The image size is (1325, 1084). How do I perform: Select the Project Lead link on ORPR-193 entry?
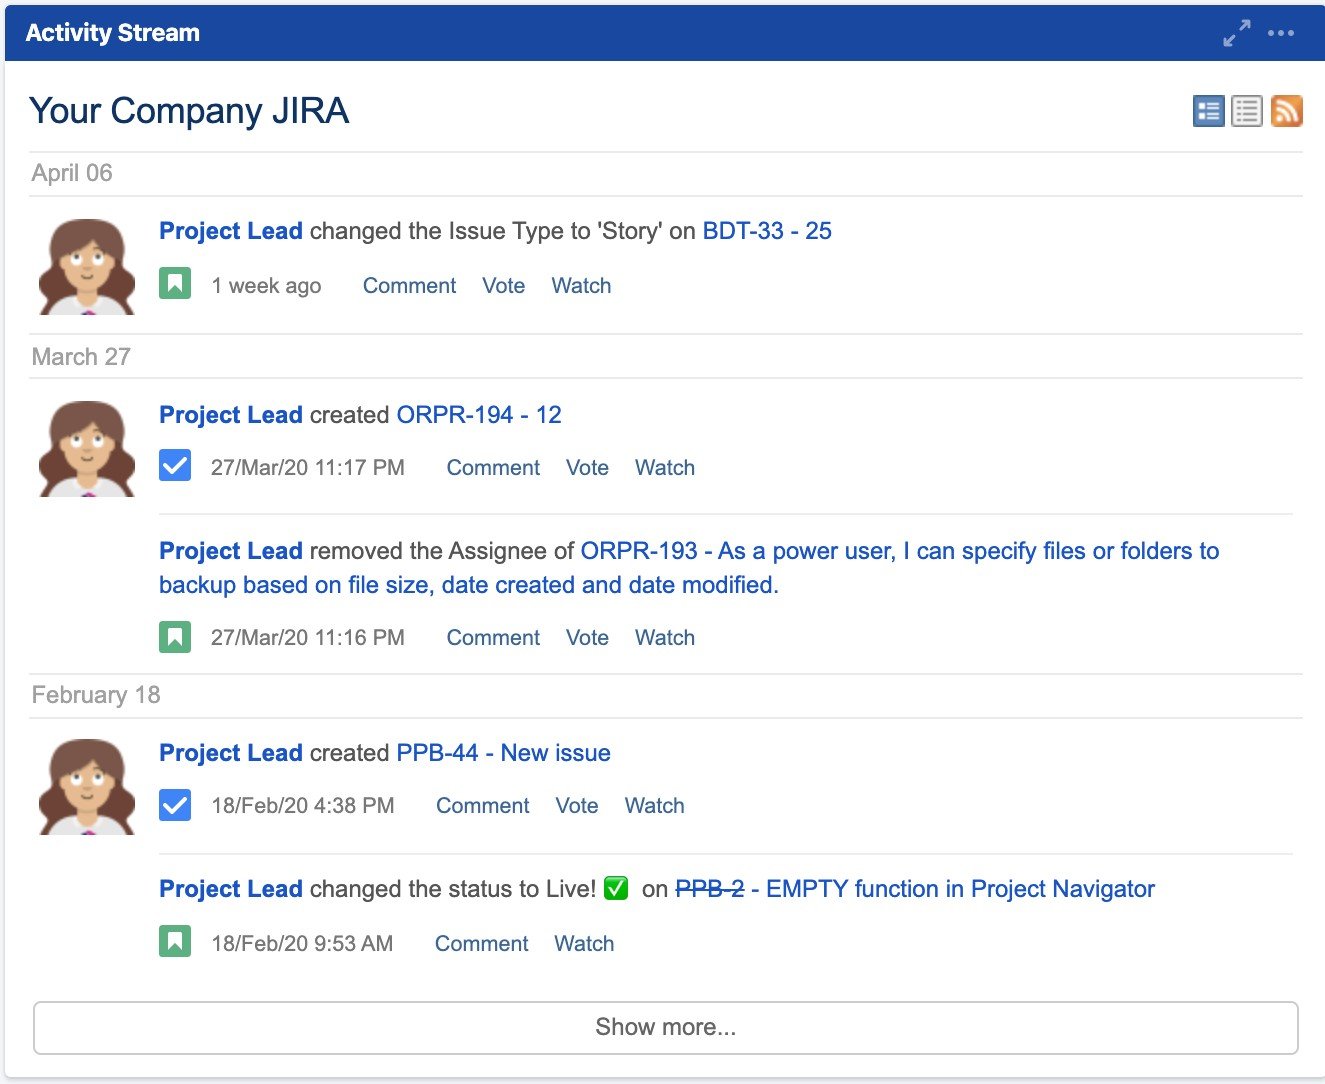pos(230,550)
